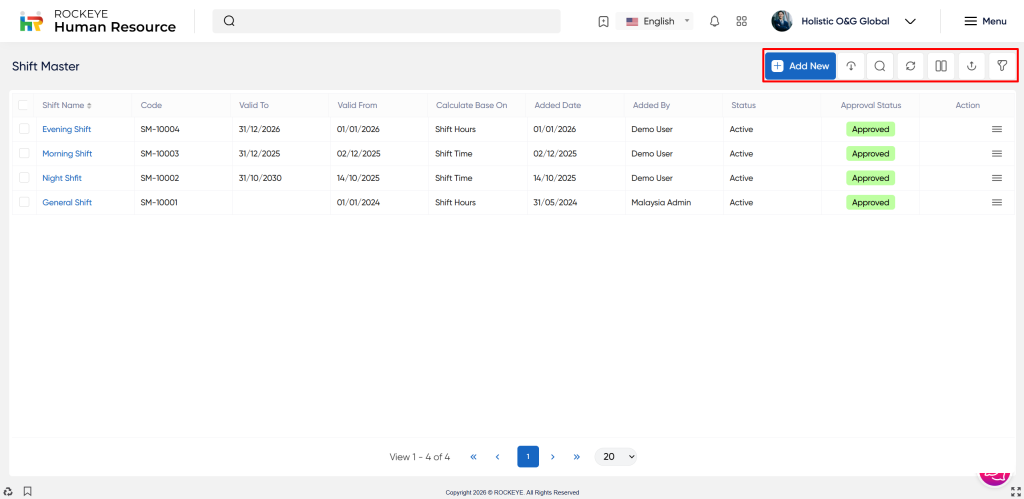Click the search icon in Shift Master toolbar
The image size is (1024, 499).
880,66
